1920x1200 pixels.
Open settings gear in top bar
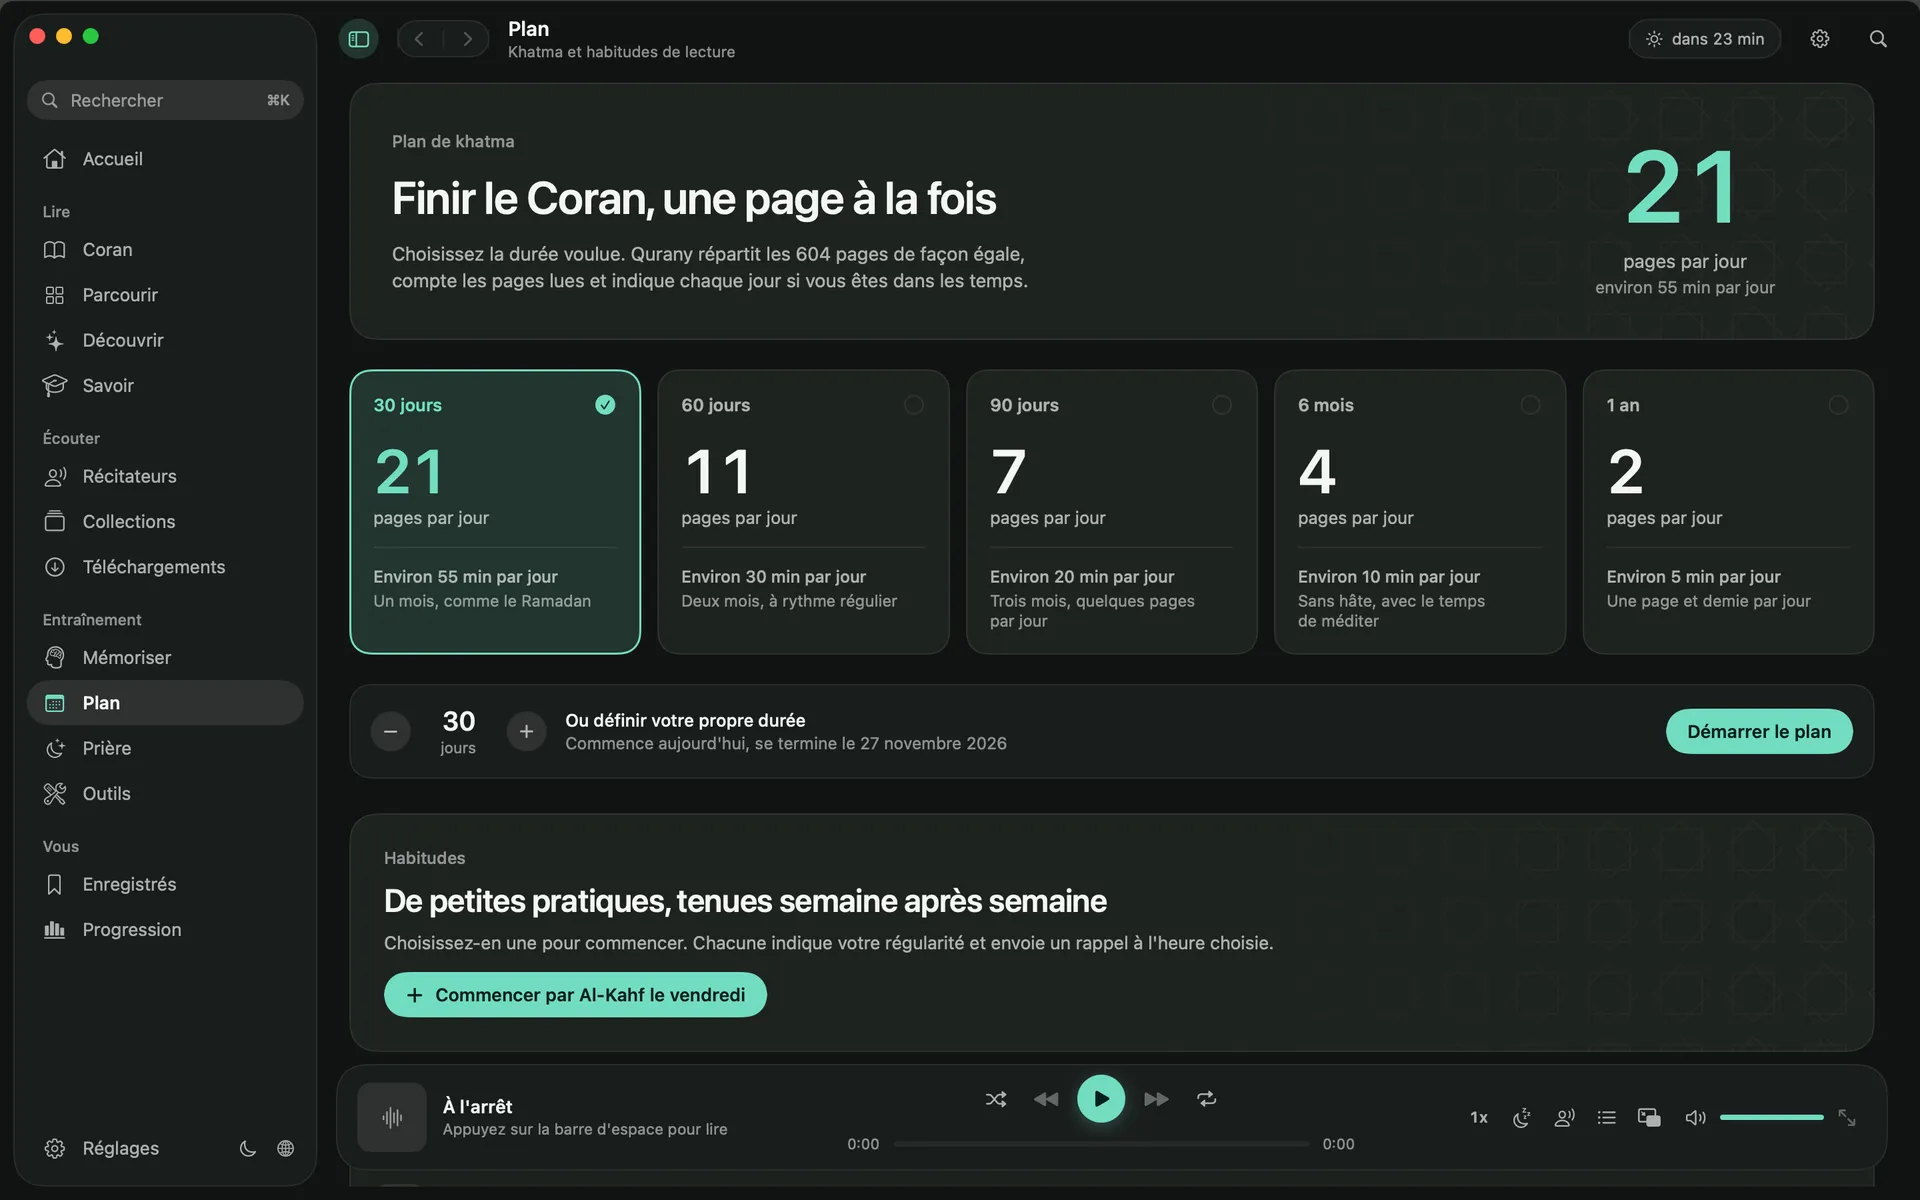point(1820,39)
